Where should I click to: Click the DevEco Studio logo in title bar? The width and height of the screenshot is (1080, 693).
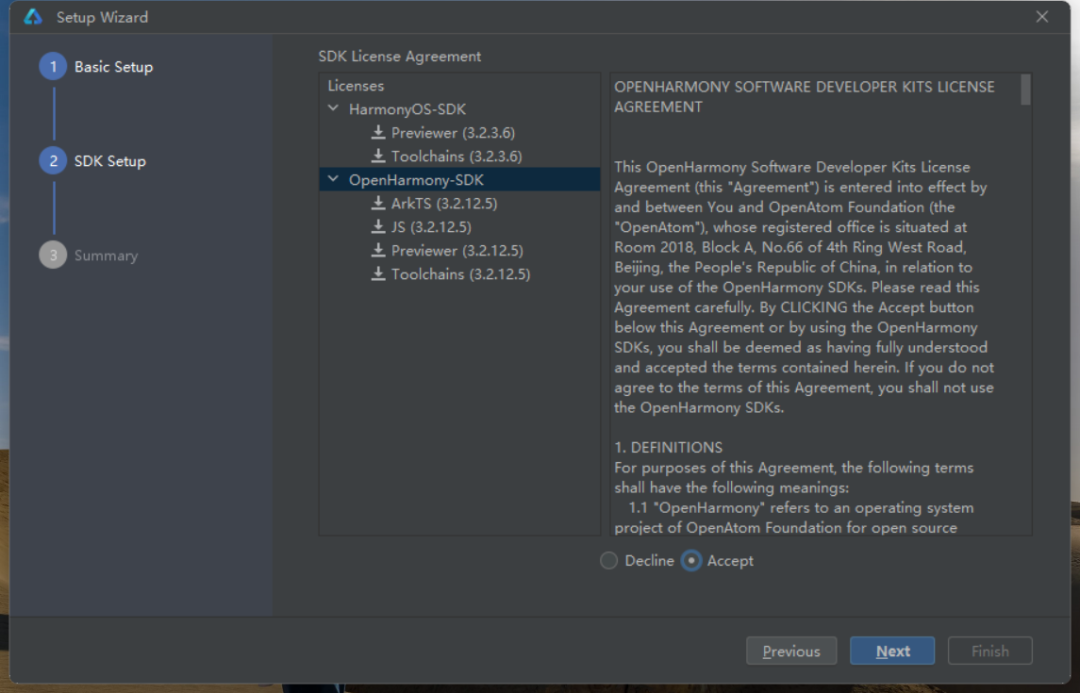[x=33, y=17]
